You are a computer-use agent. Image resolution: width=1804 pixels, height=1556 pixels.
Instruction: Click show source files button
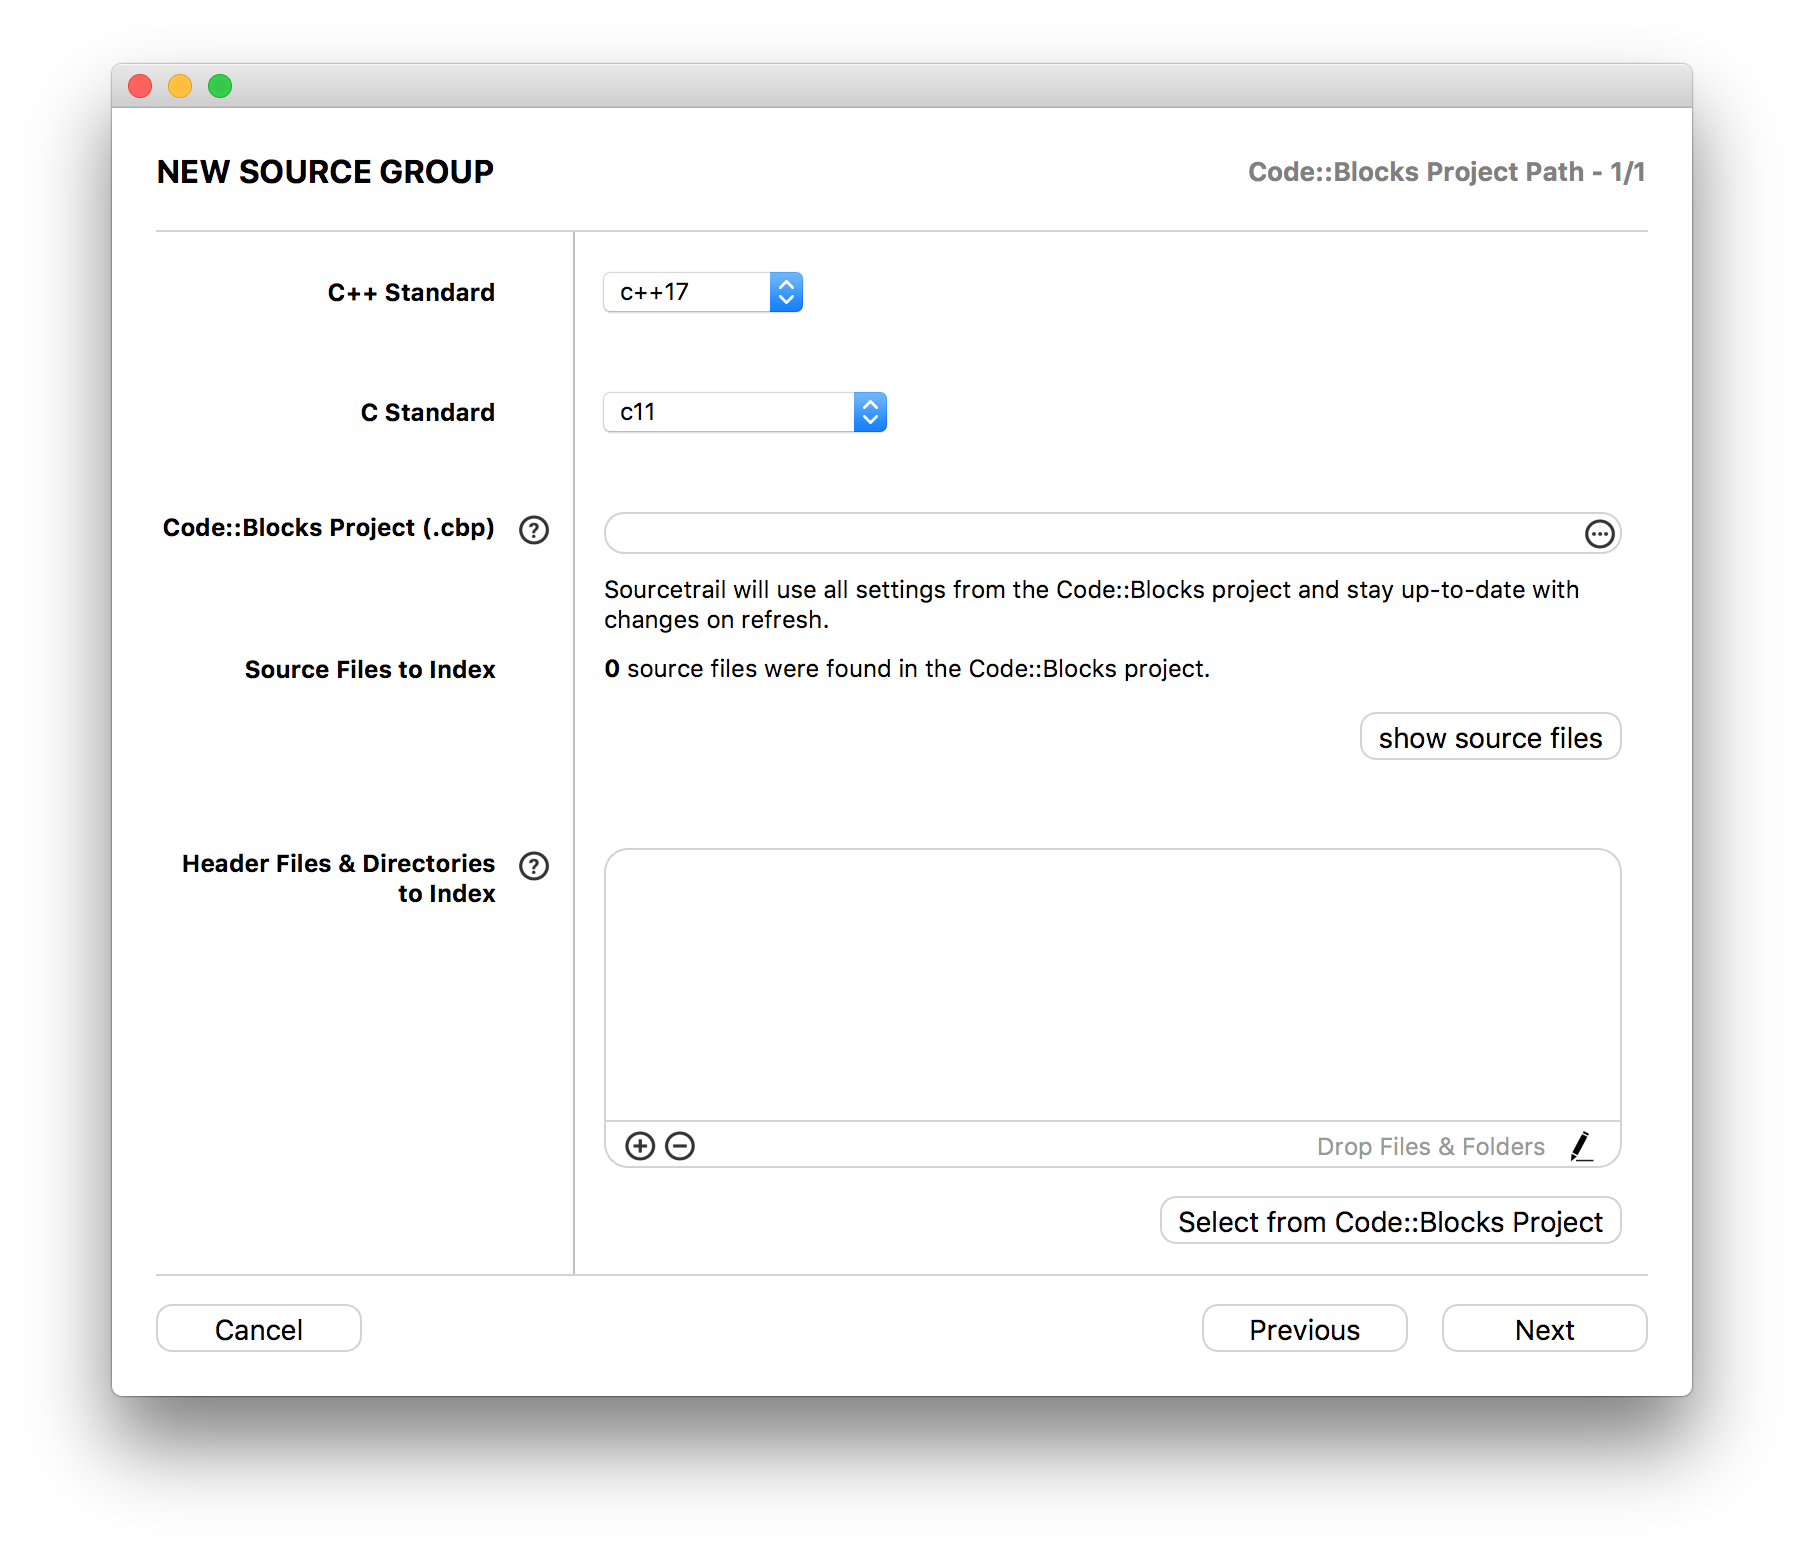[1490, 737]
